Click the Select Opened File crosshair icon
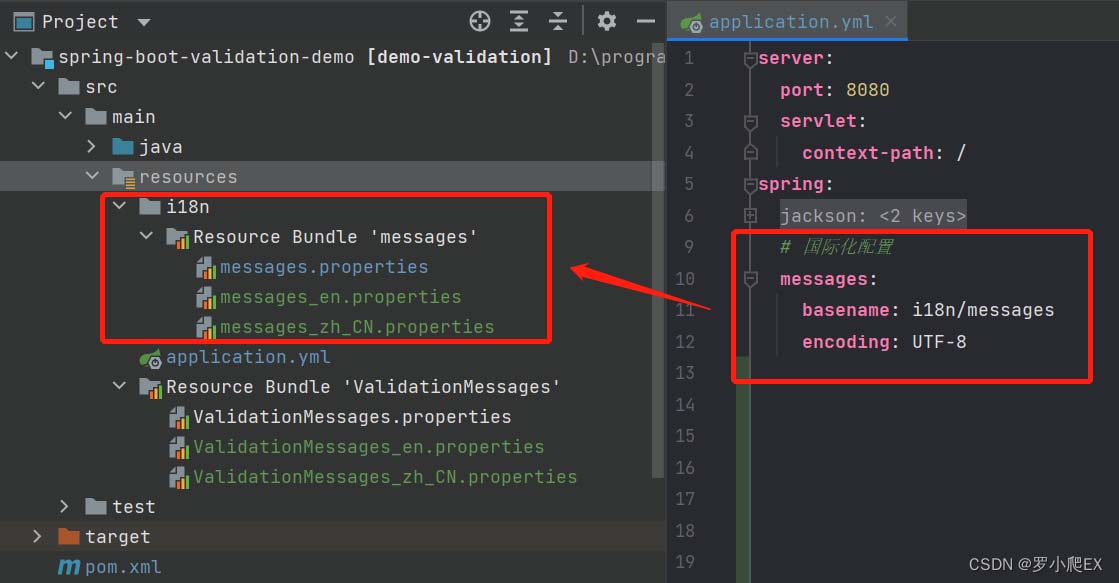Image resolution: width=1119 pixels, height=583 pixels. coord(480,21)
